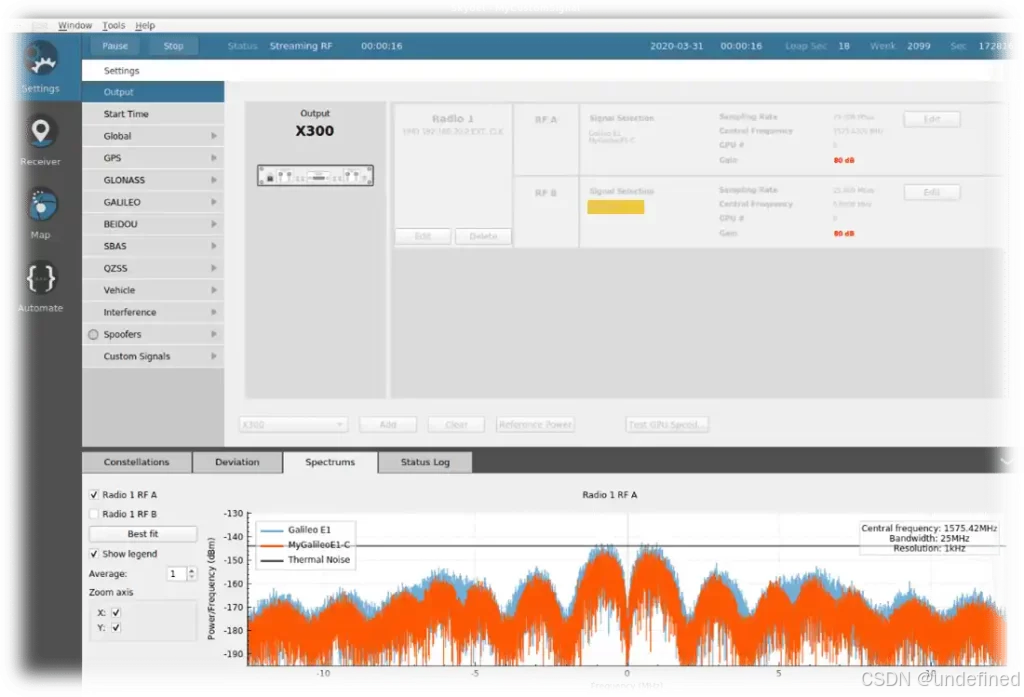Expand the QZSS submenu arrow
Screen dimensions: 1024x697
click(x=214, y=268)
